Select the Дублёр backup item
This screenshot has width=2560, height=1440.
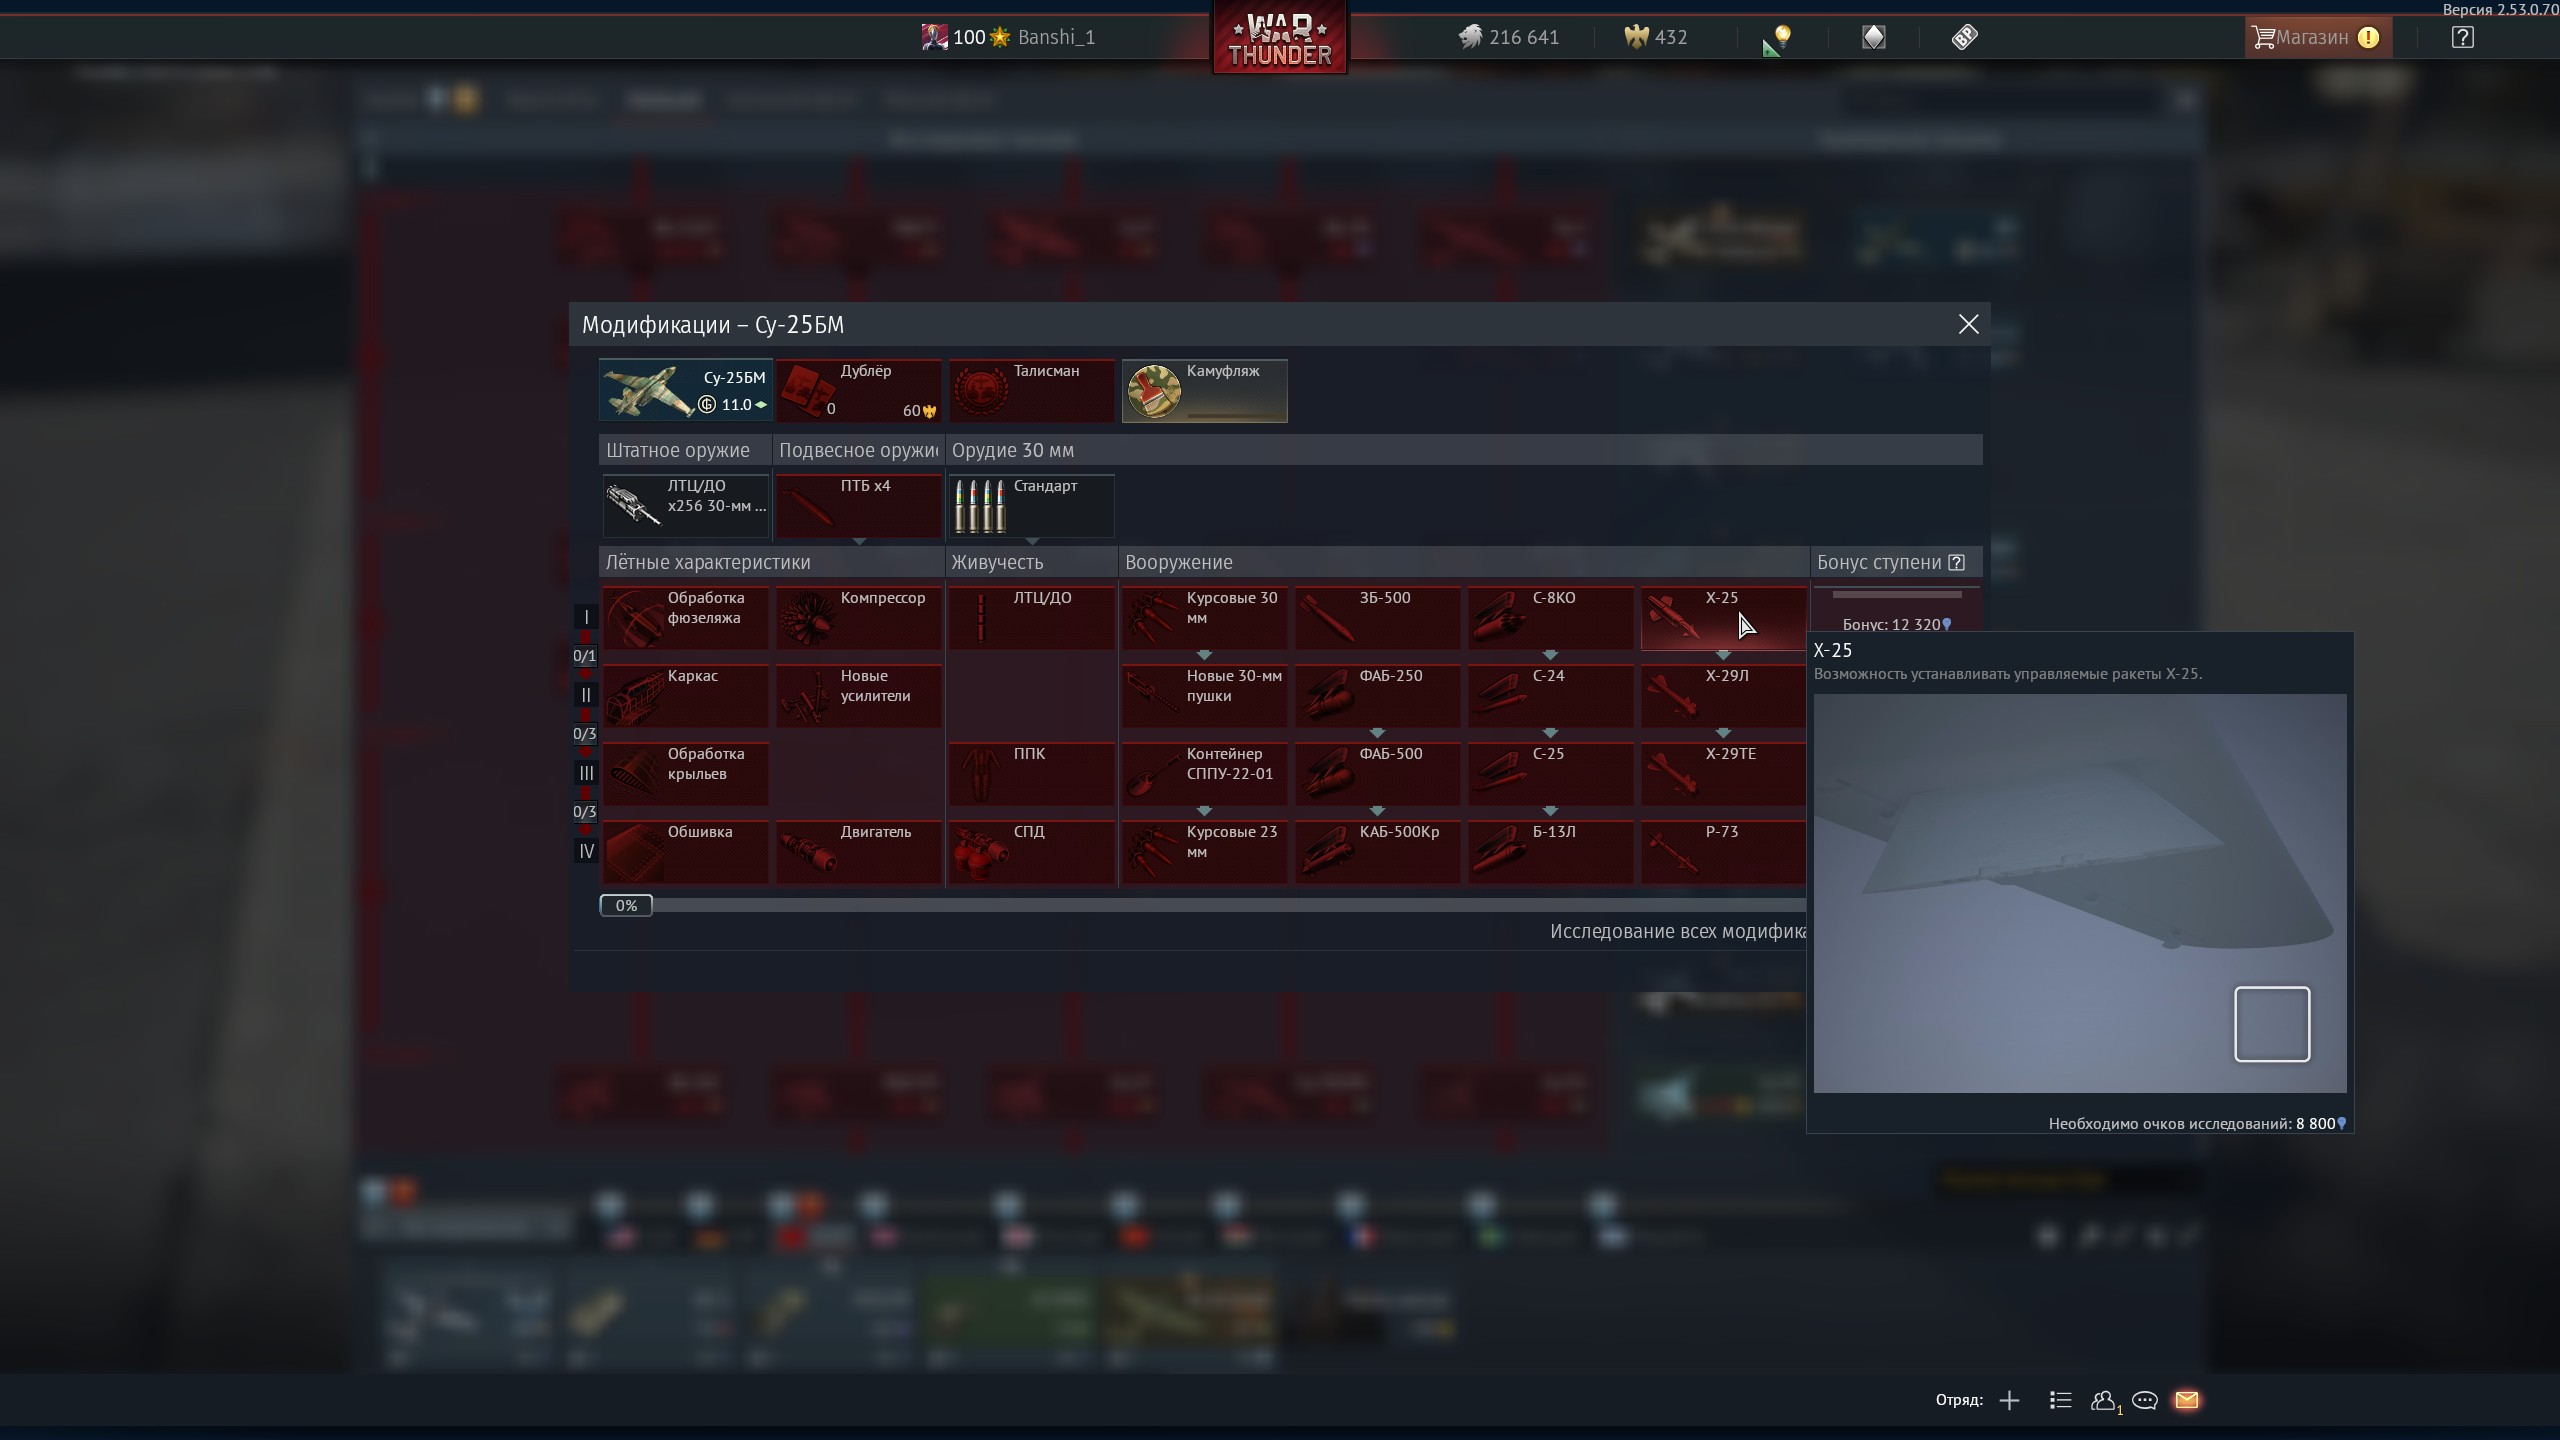[x=858, y=391]
